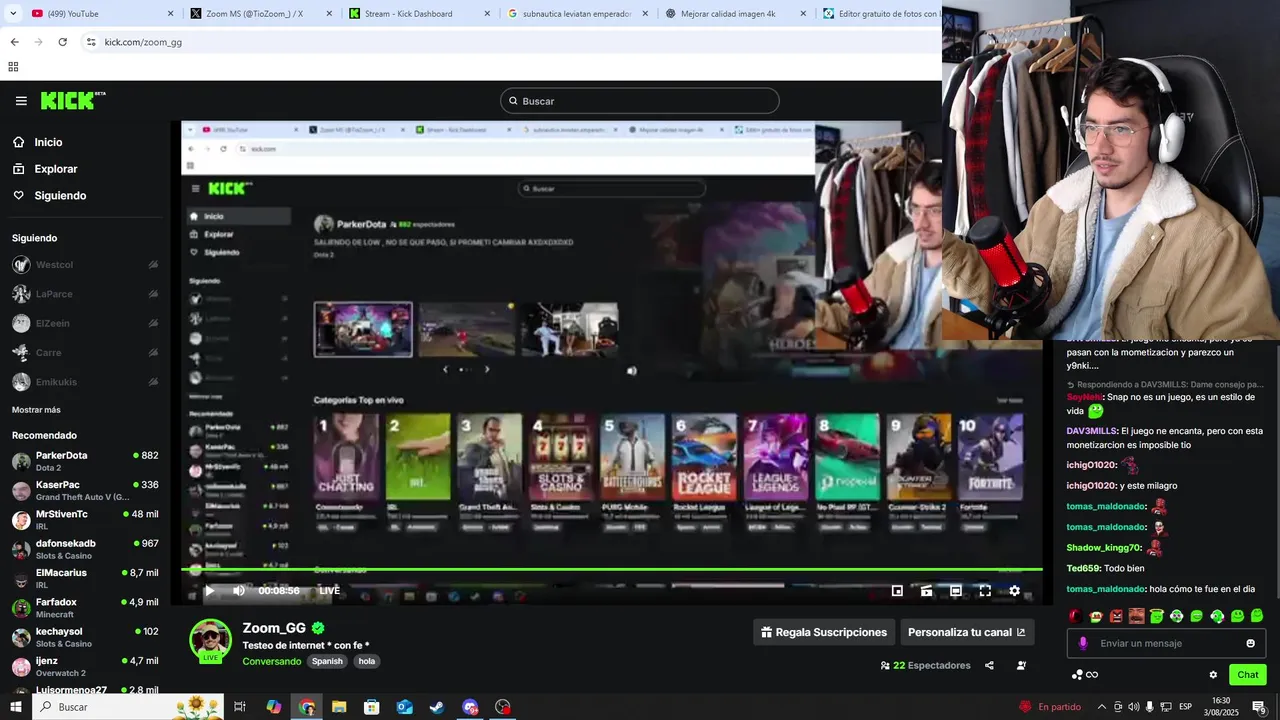The width and height of the screenshot is (1280, 720).
Task: Open Windows Start menu
Action: coord(15,707)
